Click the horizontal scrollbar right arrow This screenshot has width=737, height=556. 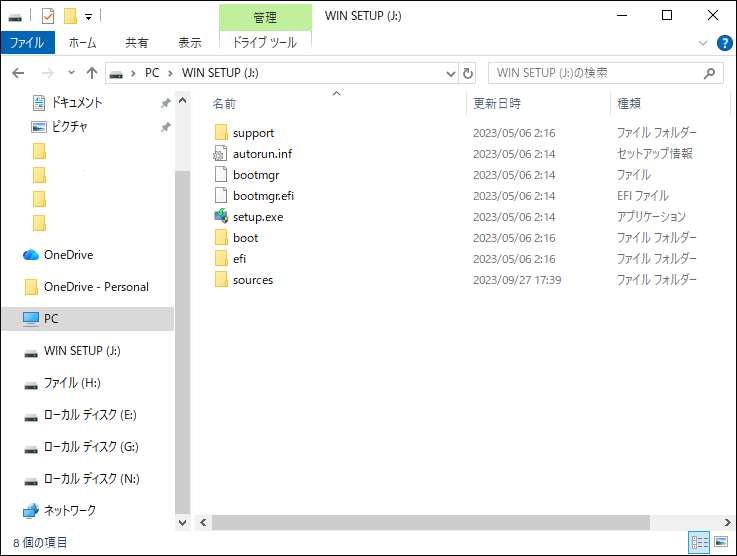click(728, 523)
